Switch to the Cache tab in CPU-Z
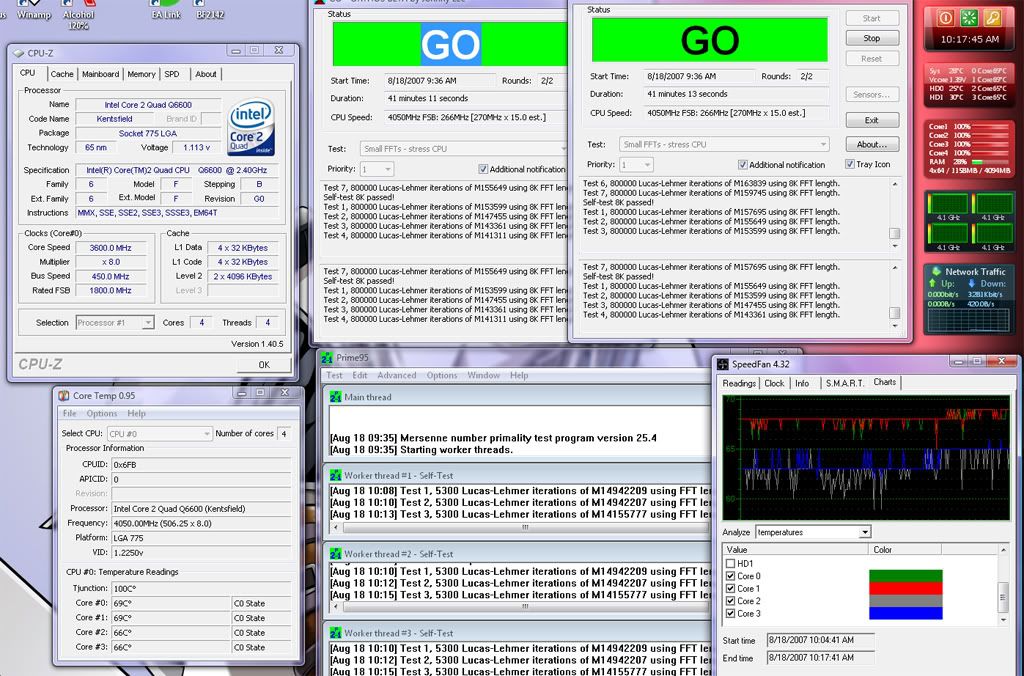Image resolution: width=1024 pixels, height=676 pixels. click(x=62, y=74)
